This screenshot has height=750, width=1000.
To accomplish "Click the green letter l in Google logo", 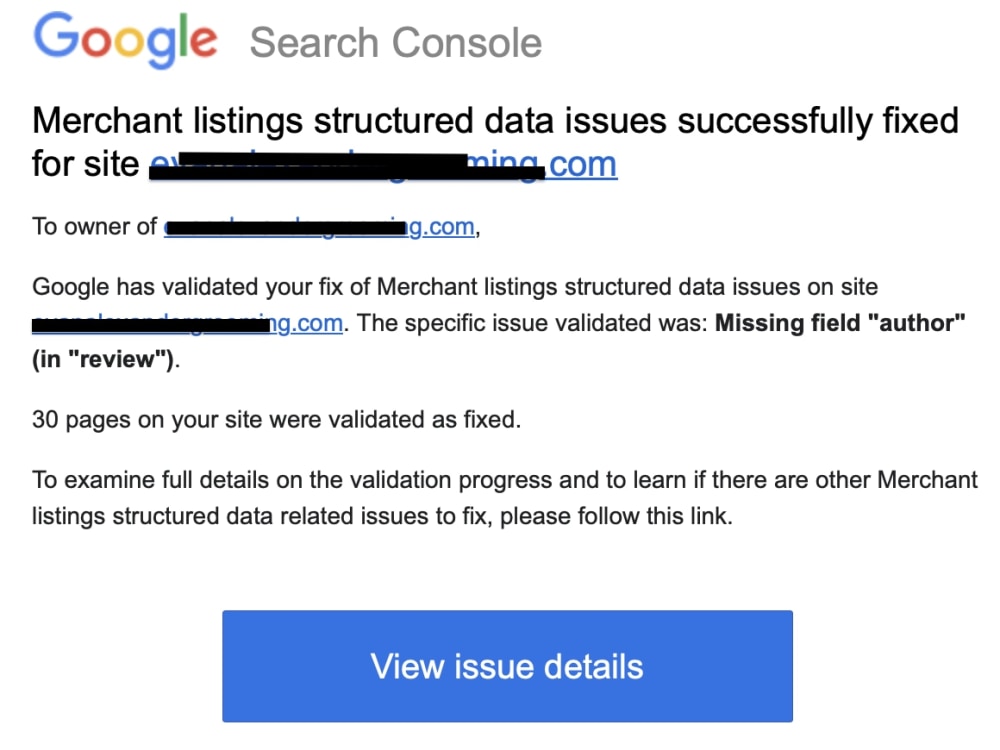I will coord(182,35).
